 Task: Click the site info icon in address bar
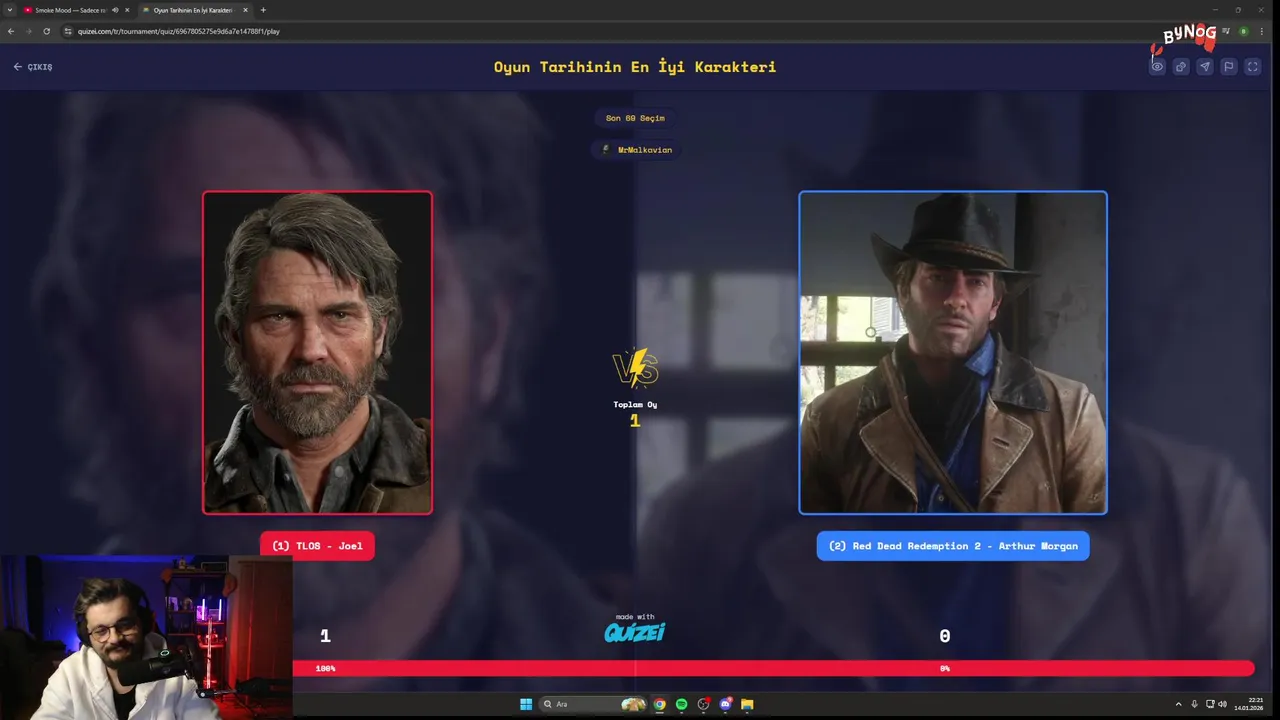point(68,31)
